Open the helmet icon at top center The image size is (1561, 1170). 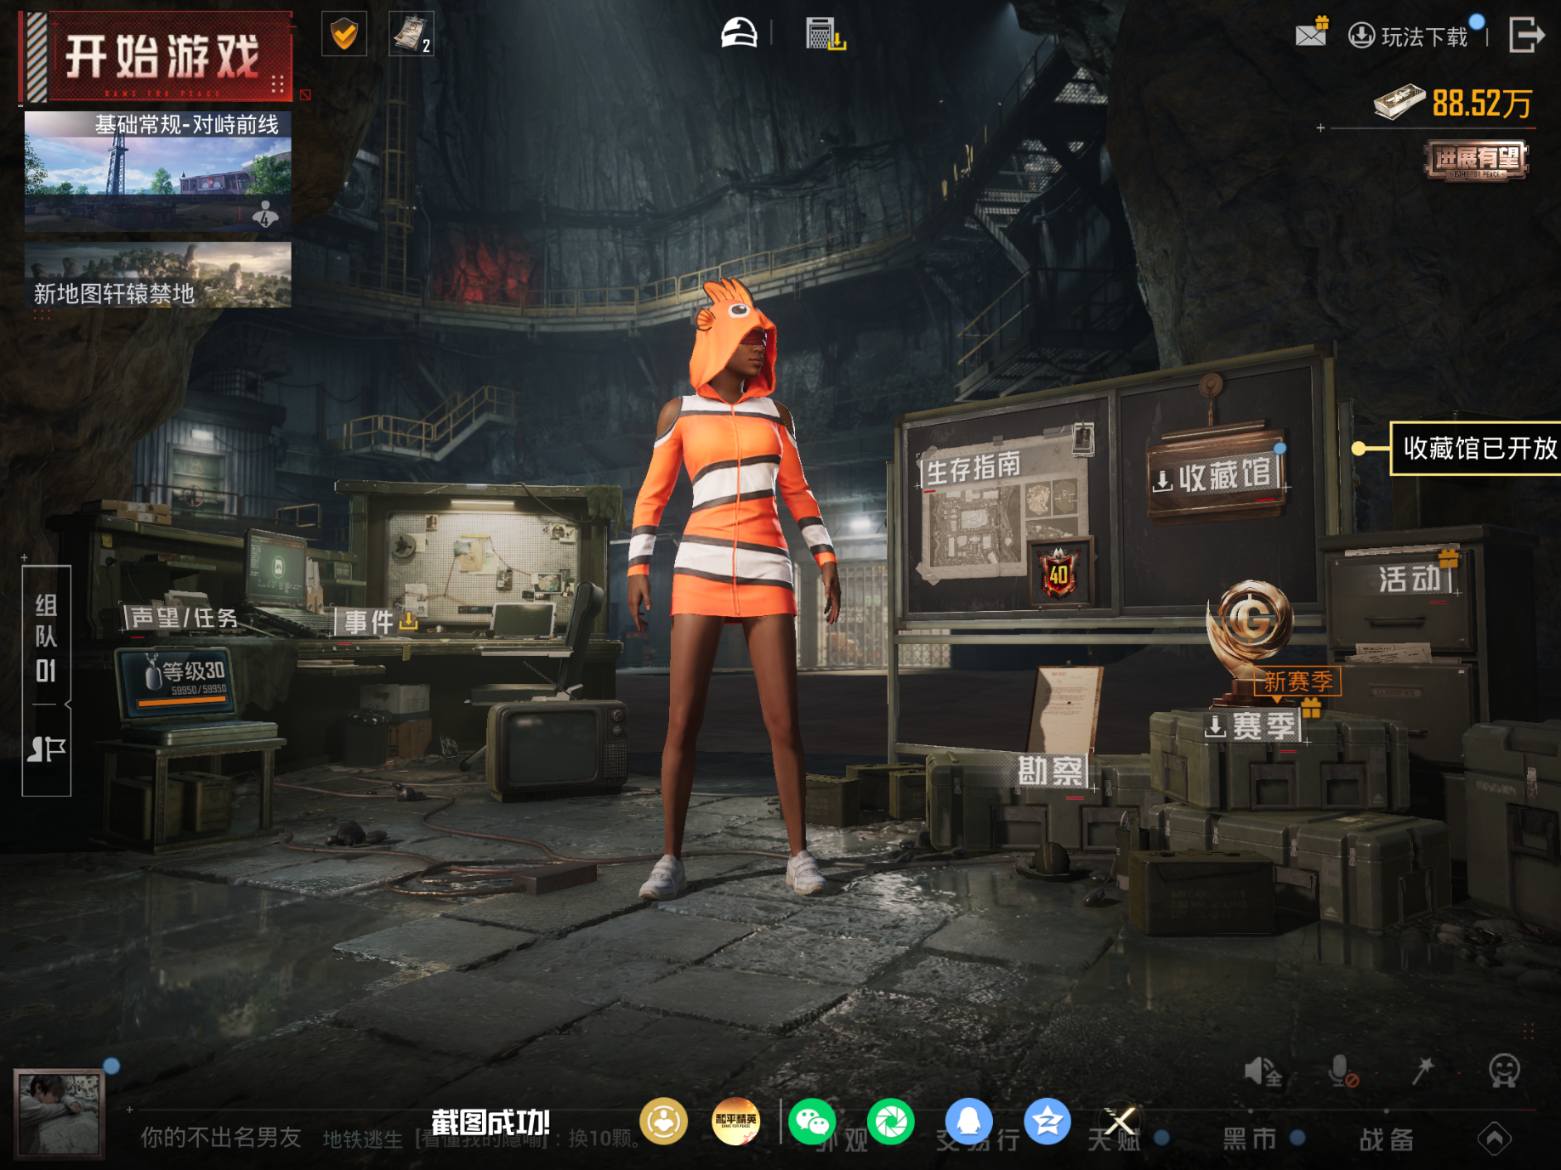click(739, 34)
